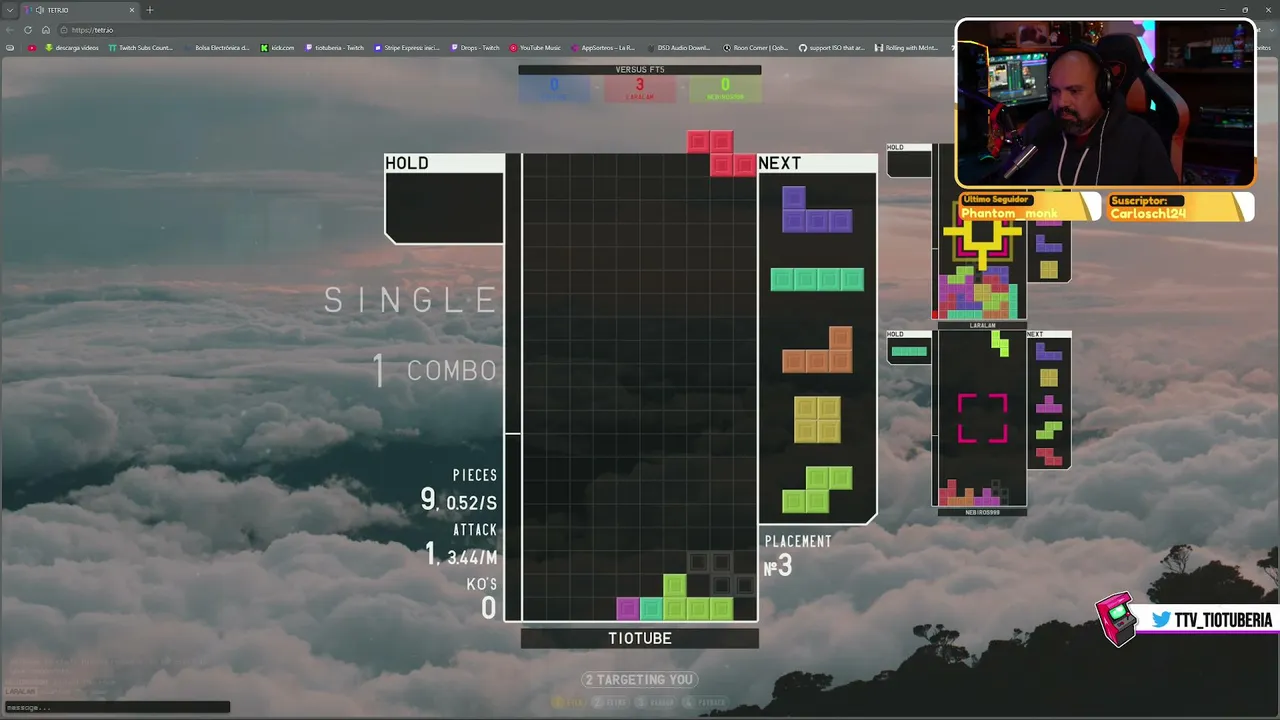
Task: Click the orange L piece in NEXT queue
Action: click(x=817, y=350)
